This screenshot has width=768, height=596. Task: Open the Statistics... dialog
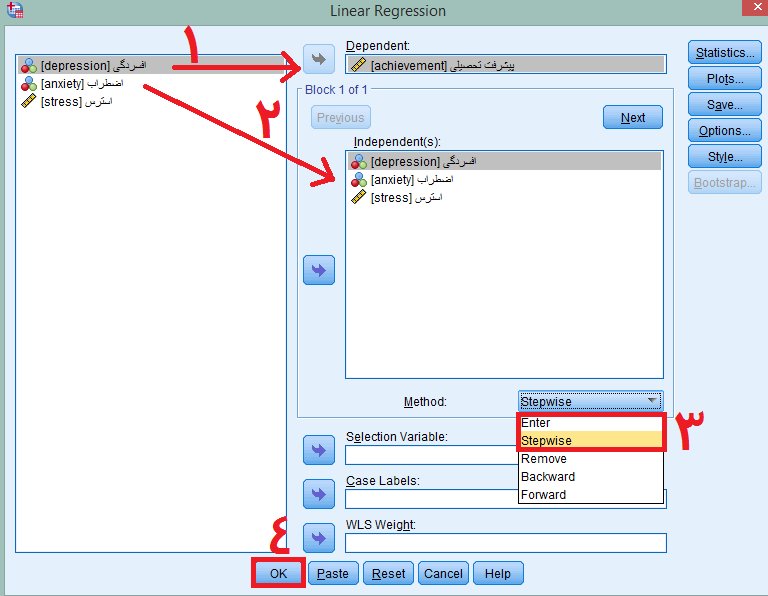(x=725, y=53)
